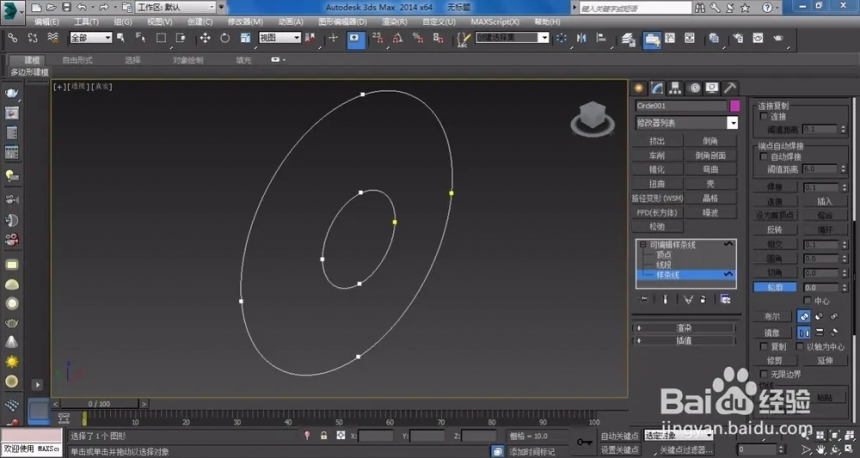Pick the Rectangular Selection Region tool

[161, 38]
